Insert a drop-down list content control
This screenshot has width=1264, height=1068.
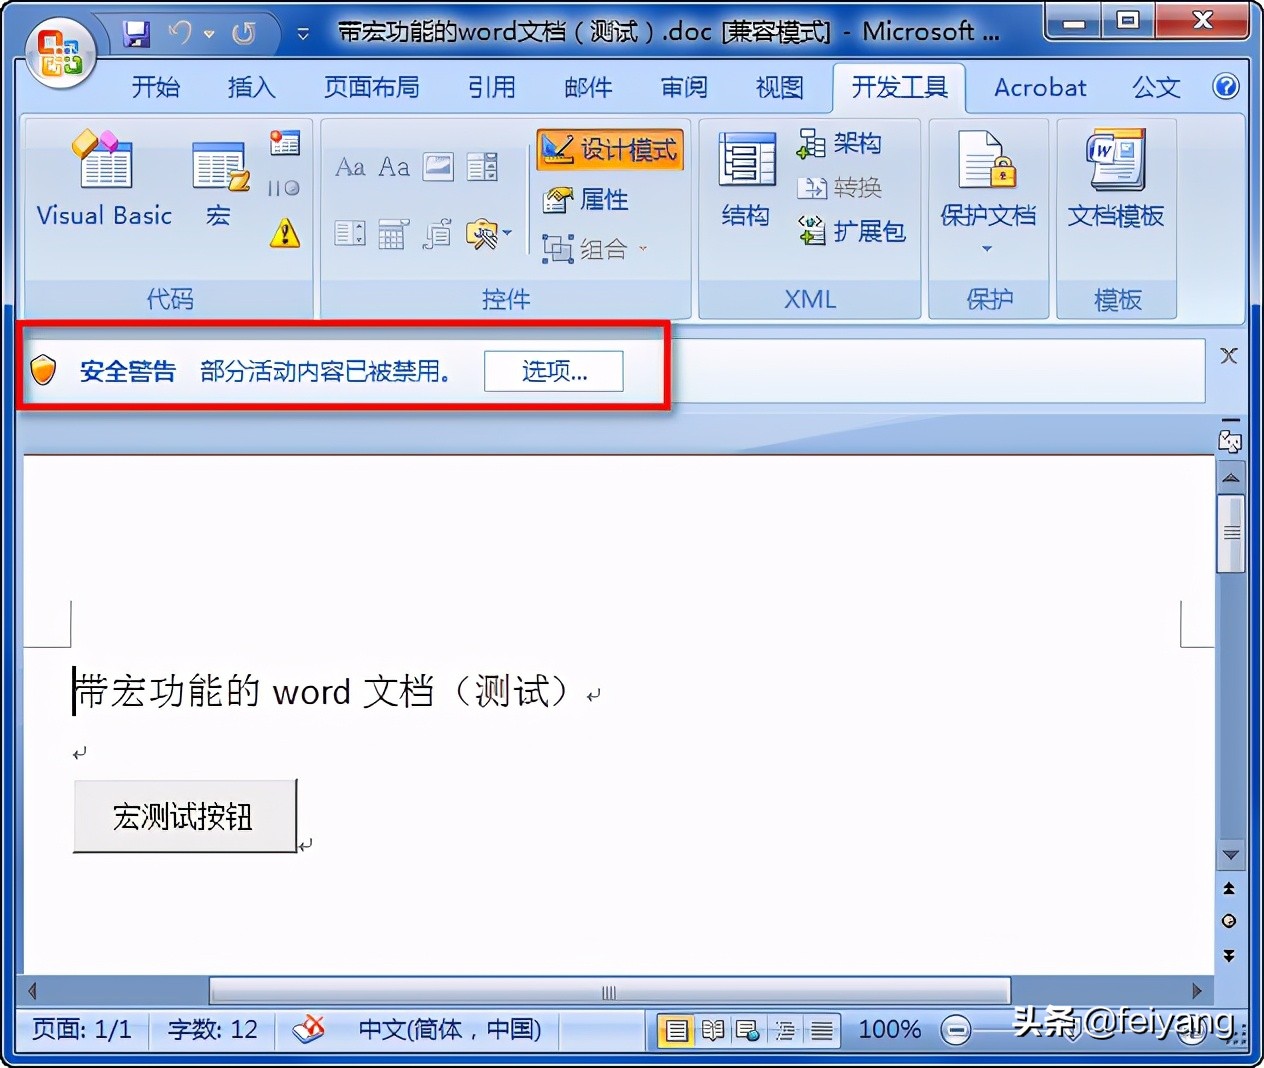click(x=350, y=234)
